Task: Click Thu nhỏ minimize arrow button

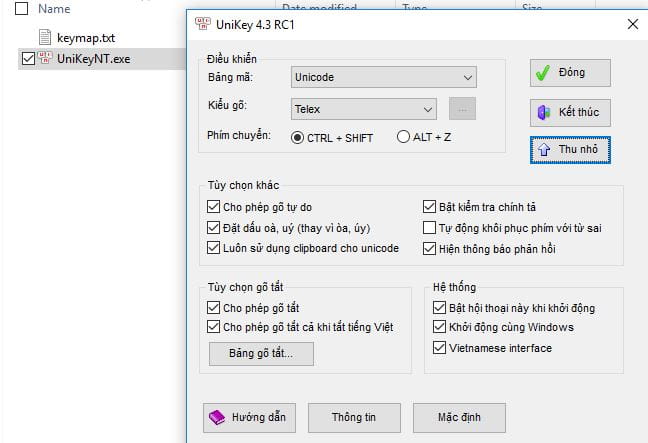Action: tap(570, 149)
